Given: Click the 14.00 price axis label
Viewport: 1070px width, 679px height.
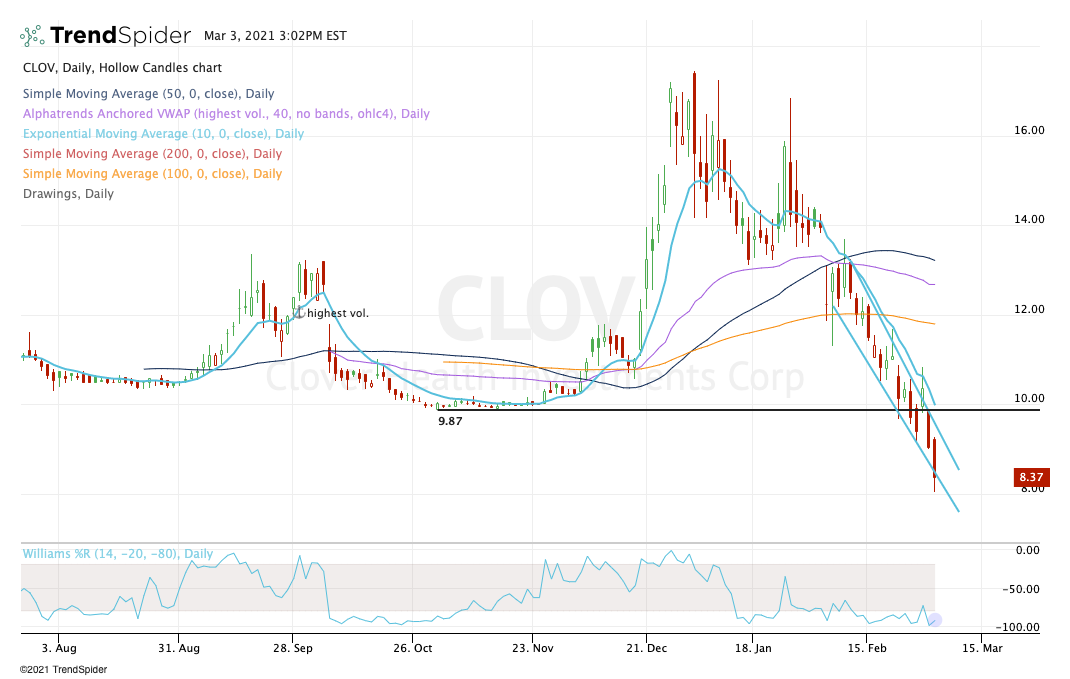Looking at the screenshot, I should coord(1028,219).
